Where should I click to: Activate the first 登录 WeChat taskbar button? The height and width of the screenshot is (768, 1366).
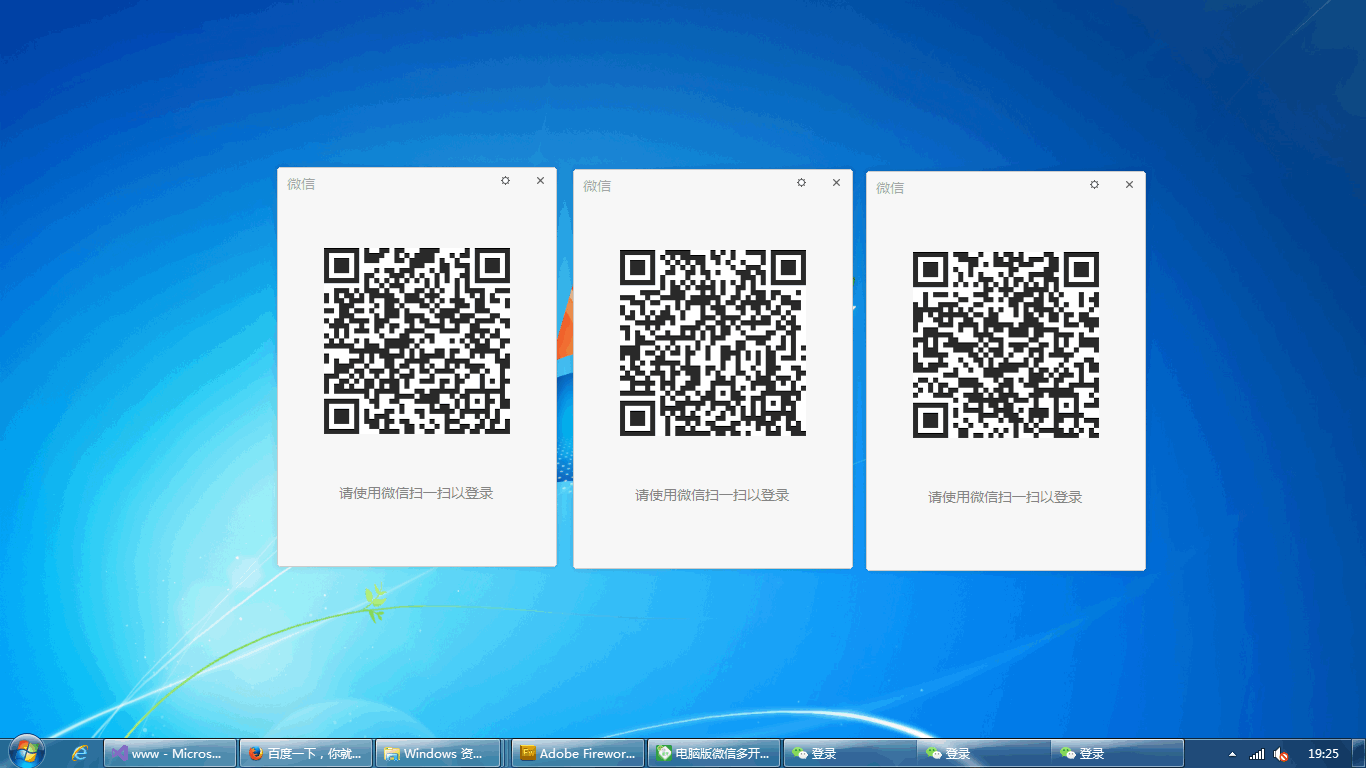[x=850, y=753]
